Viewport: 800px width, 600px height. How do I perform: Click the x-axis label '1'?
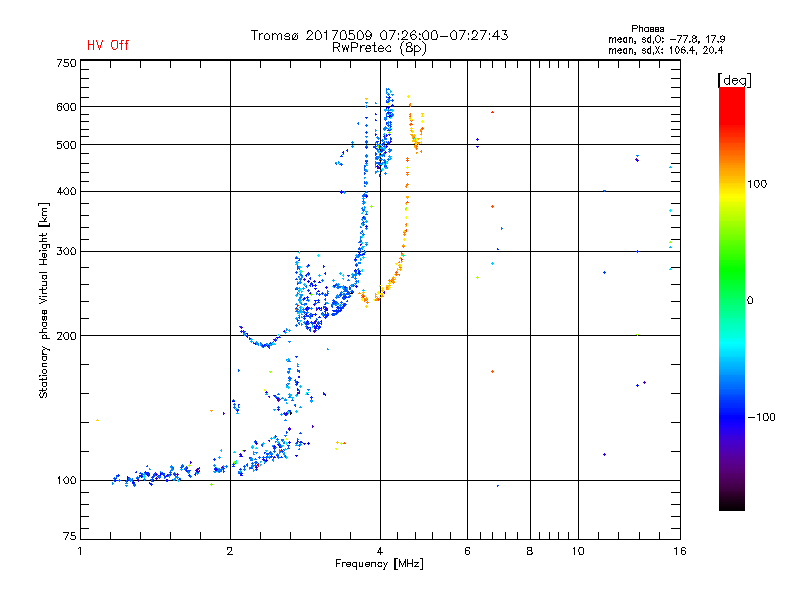point(80,551)
